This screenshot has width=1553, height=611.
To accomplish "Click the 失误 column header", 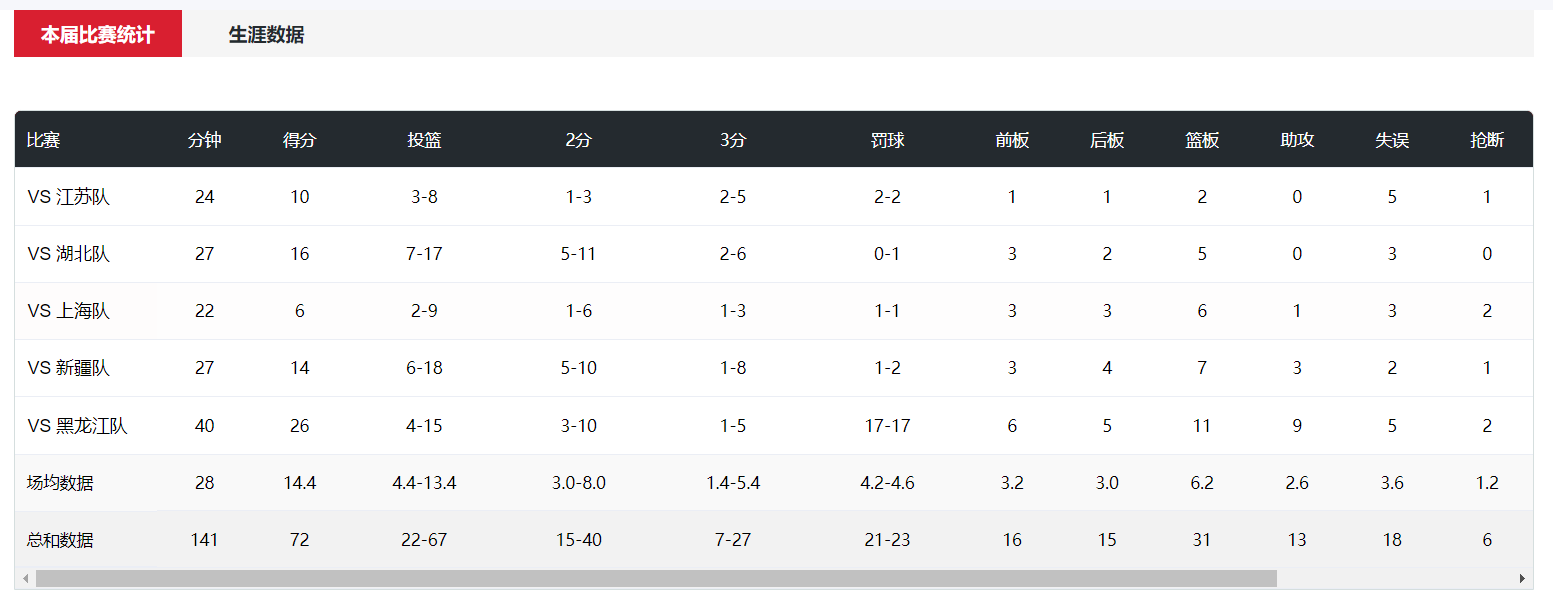I will tap(1392, 140).
